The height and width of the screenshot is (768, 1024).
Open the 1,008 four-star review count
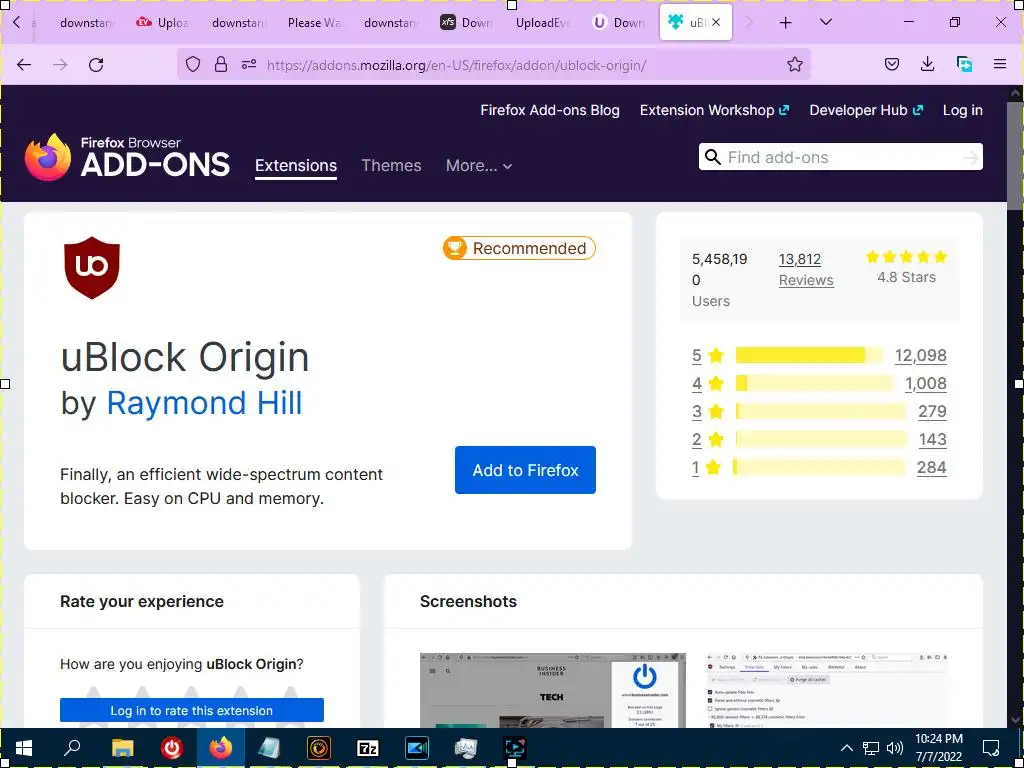(926, 383)
